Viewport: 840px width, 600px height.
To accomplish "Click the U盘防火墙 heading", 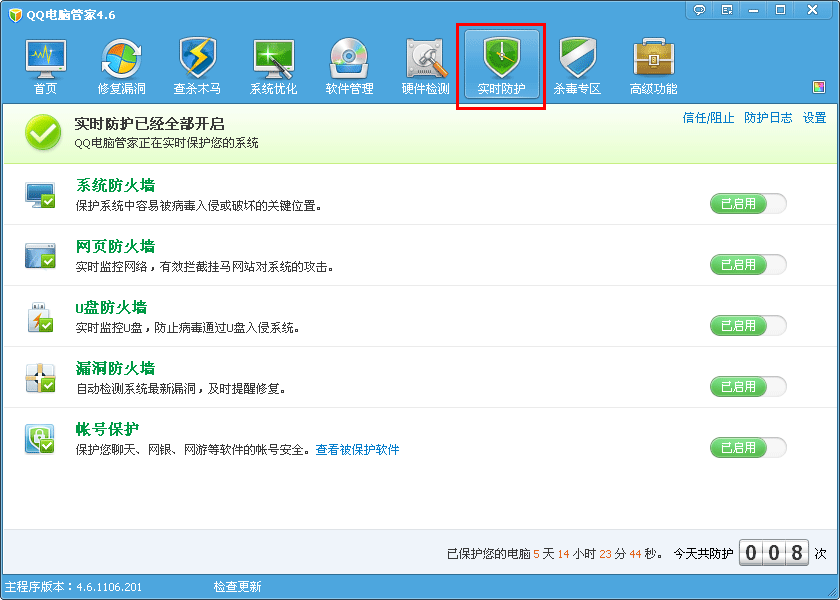I will click(x=111, y=308).
